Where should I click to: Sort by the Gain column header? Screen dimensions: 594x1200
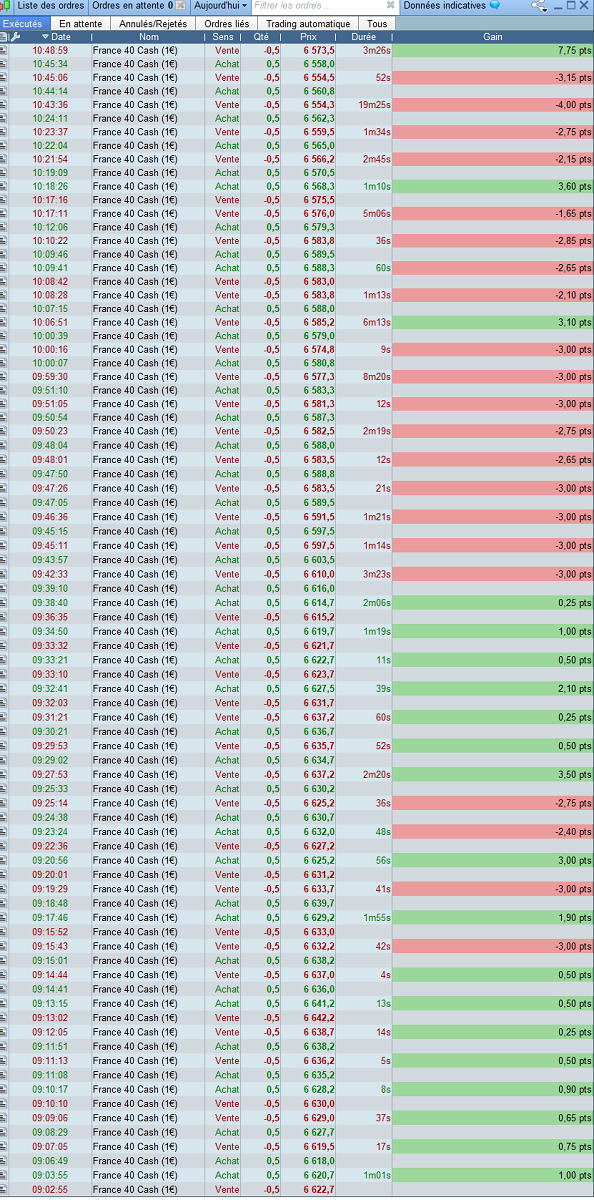pyautogui.click(x=493, y=37)
